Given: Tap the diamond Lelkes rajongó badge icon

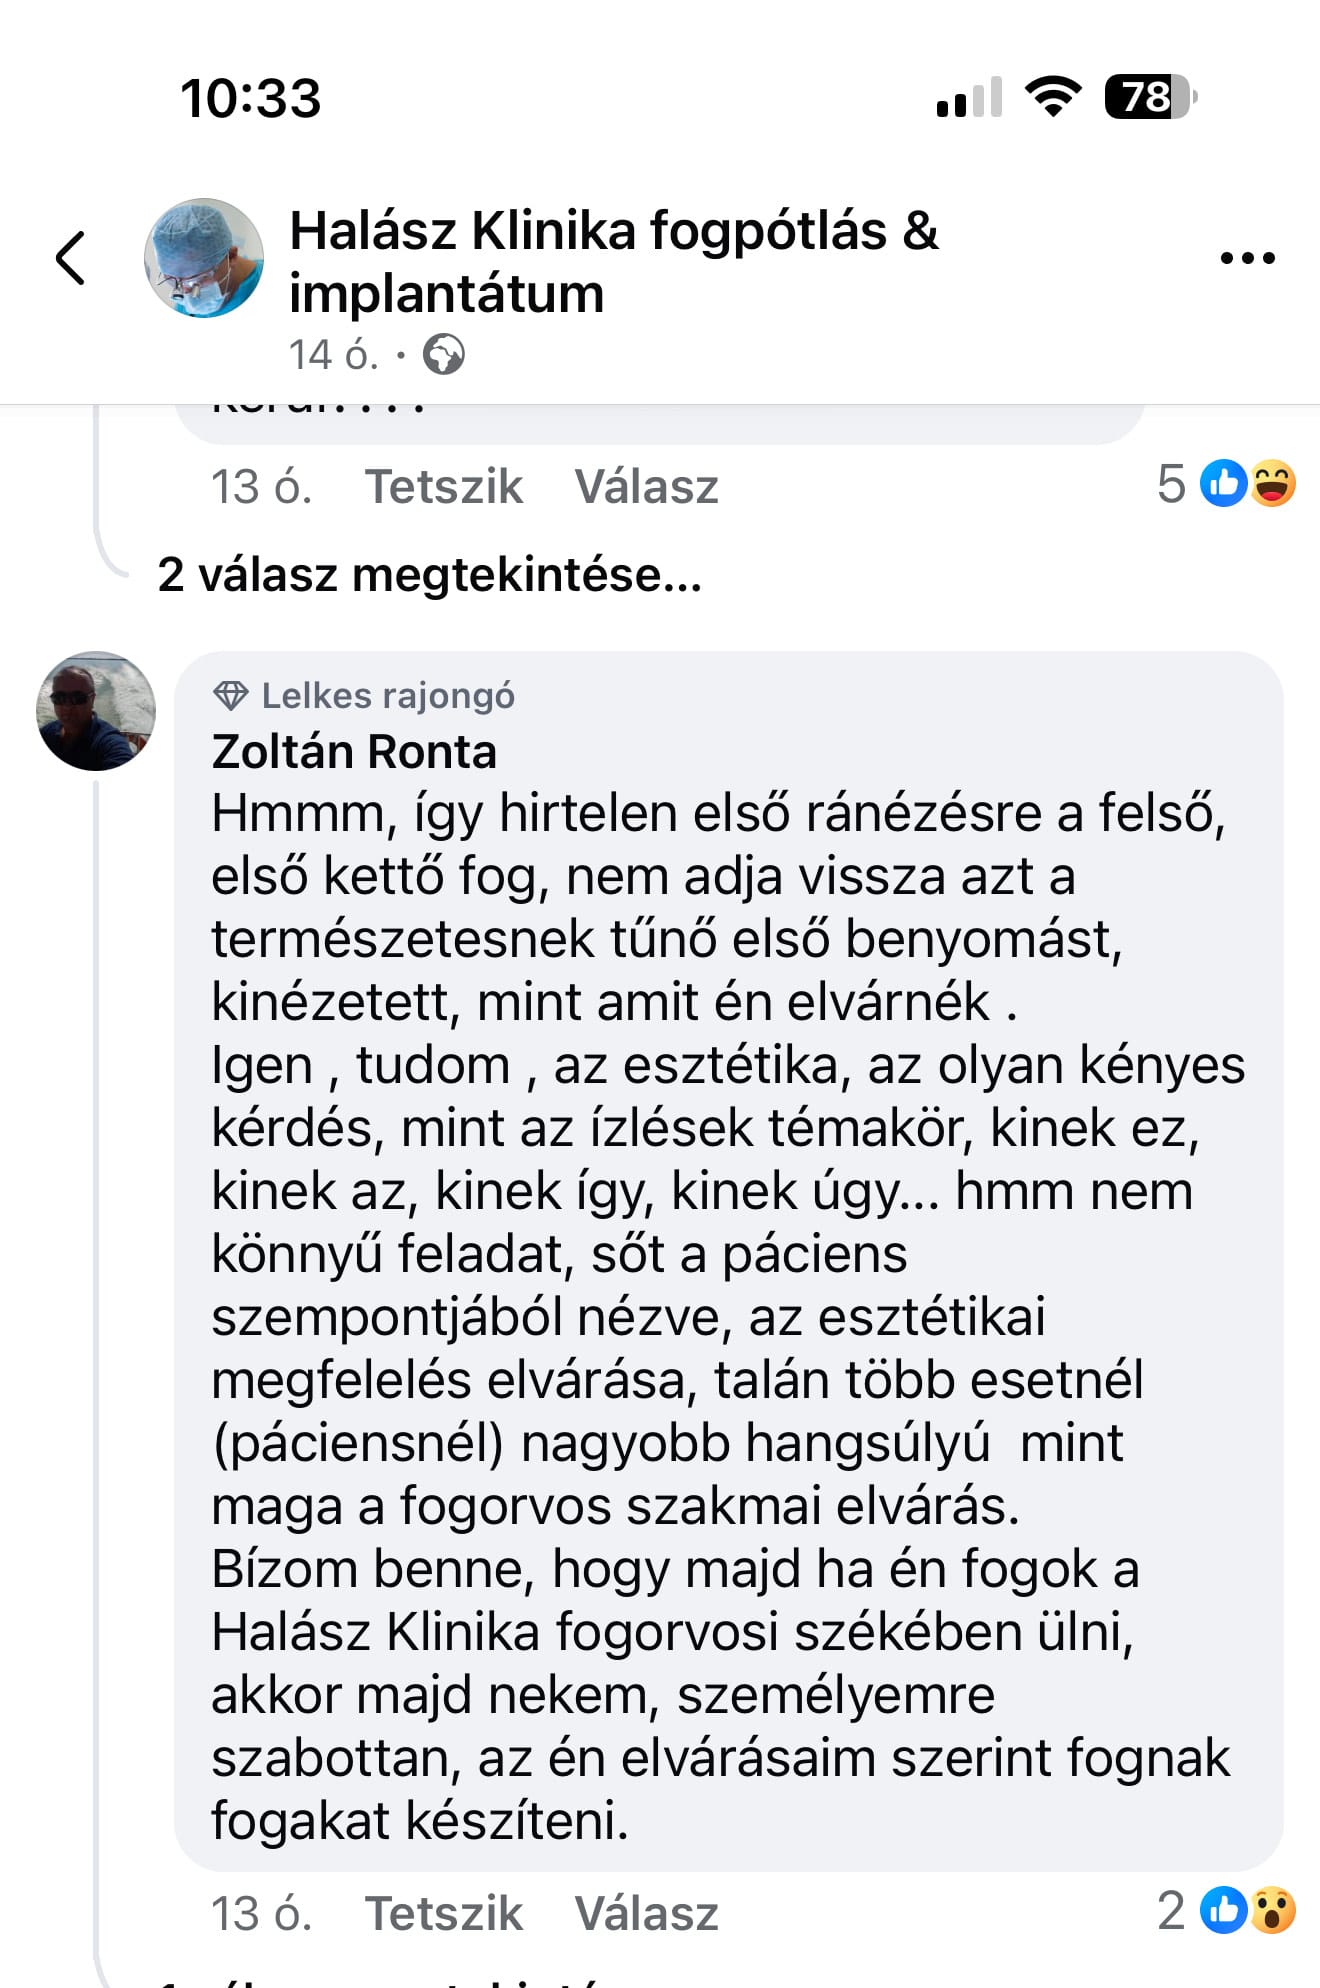Looking at the screenshot, I should [x=231, y=696].
